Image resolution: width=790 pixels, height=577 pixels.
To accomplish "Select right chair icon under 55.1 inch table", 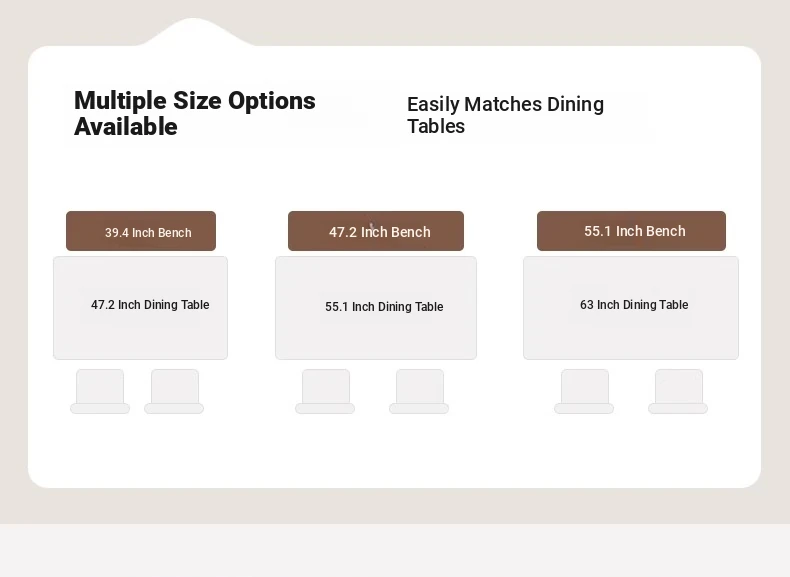I will point(419,392).
